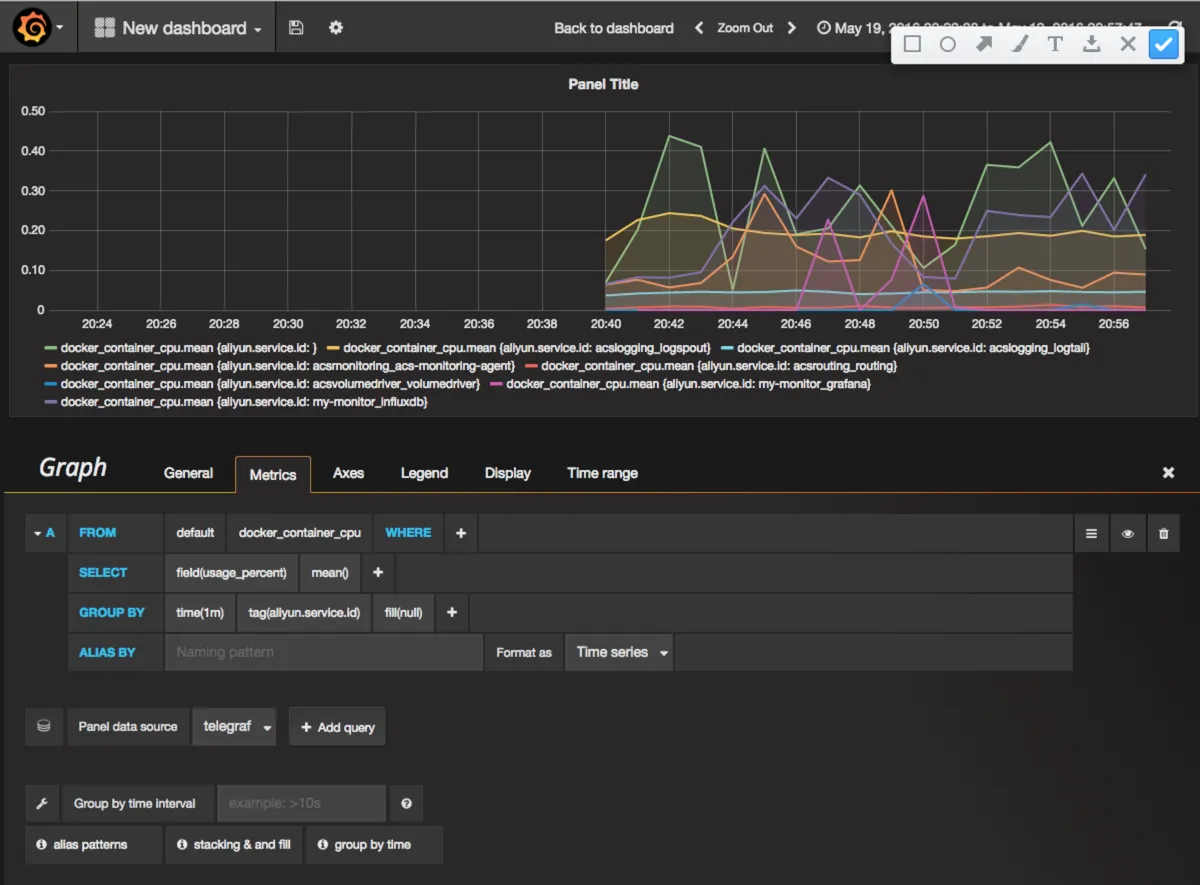Confirm annotation with blue checkmark

pyautogui.click(x=1164, y=44)
